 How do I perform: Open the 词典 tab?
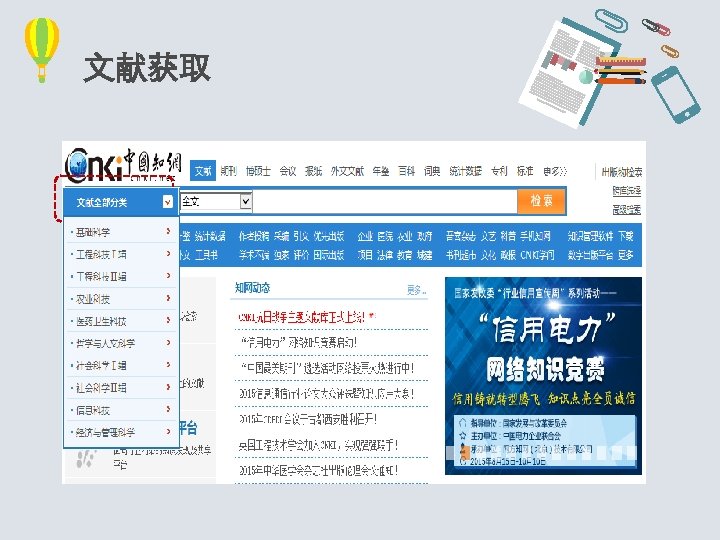[x=432, y=171]
